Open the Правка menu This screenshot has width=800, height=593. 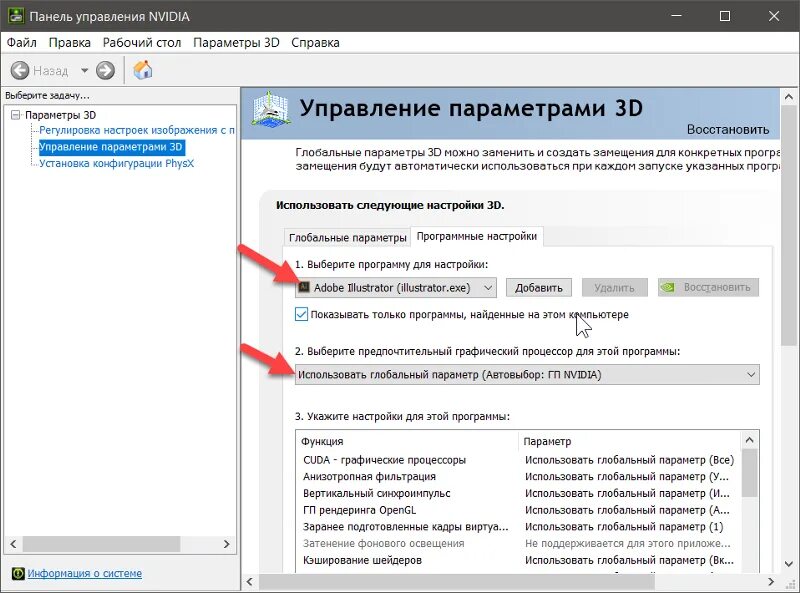click(69, 42)
